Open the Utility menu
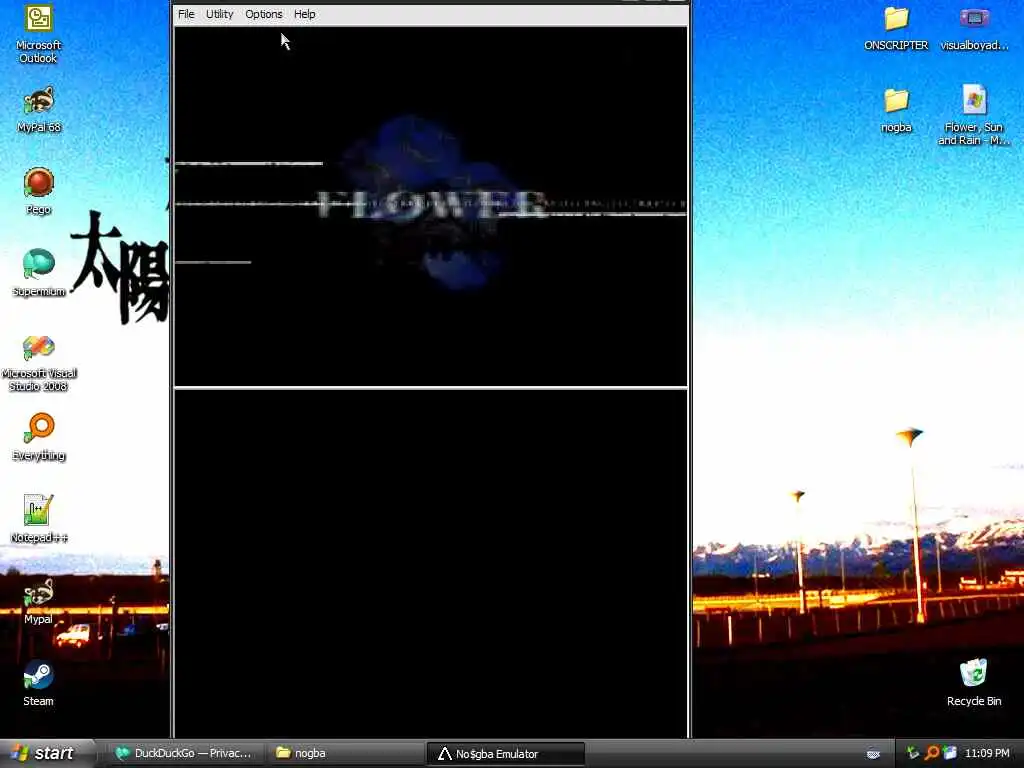Screen dimensions: 1024x768 (219, 14)
